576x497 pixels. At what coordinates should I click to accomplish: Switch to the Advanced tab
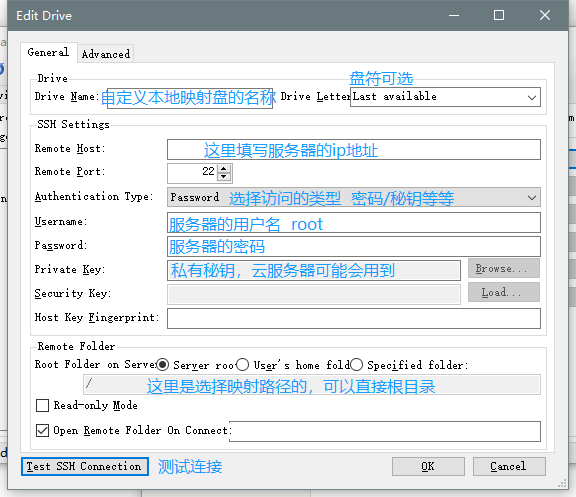(x=105, y=54)
